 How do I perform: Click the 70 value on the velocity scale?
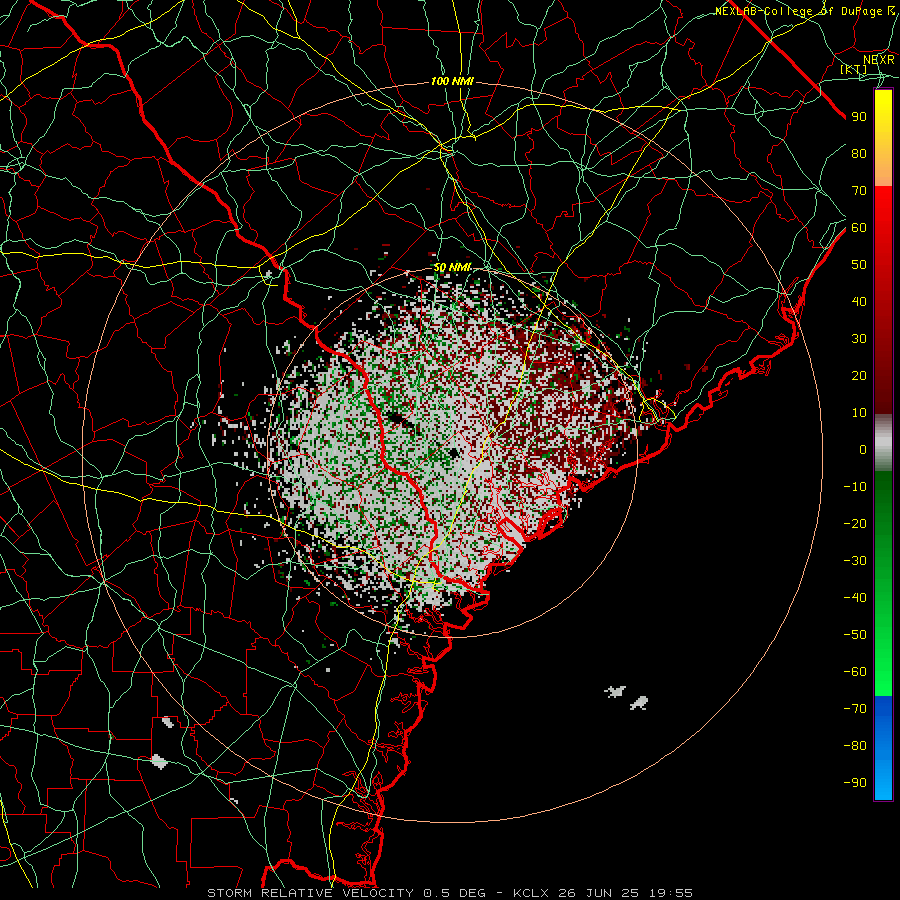point(859,191)
